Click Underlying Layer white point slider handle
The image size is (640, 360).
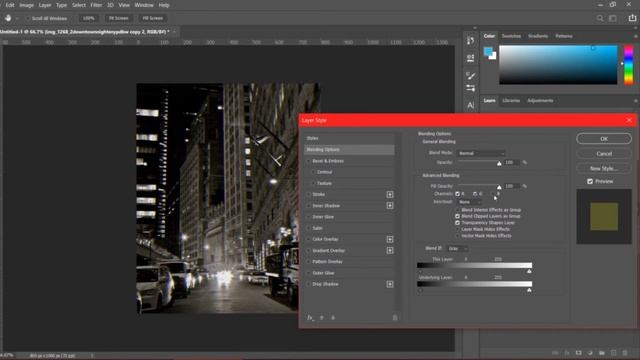[529, 290]
